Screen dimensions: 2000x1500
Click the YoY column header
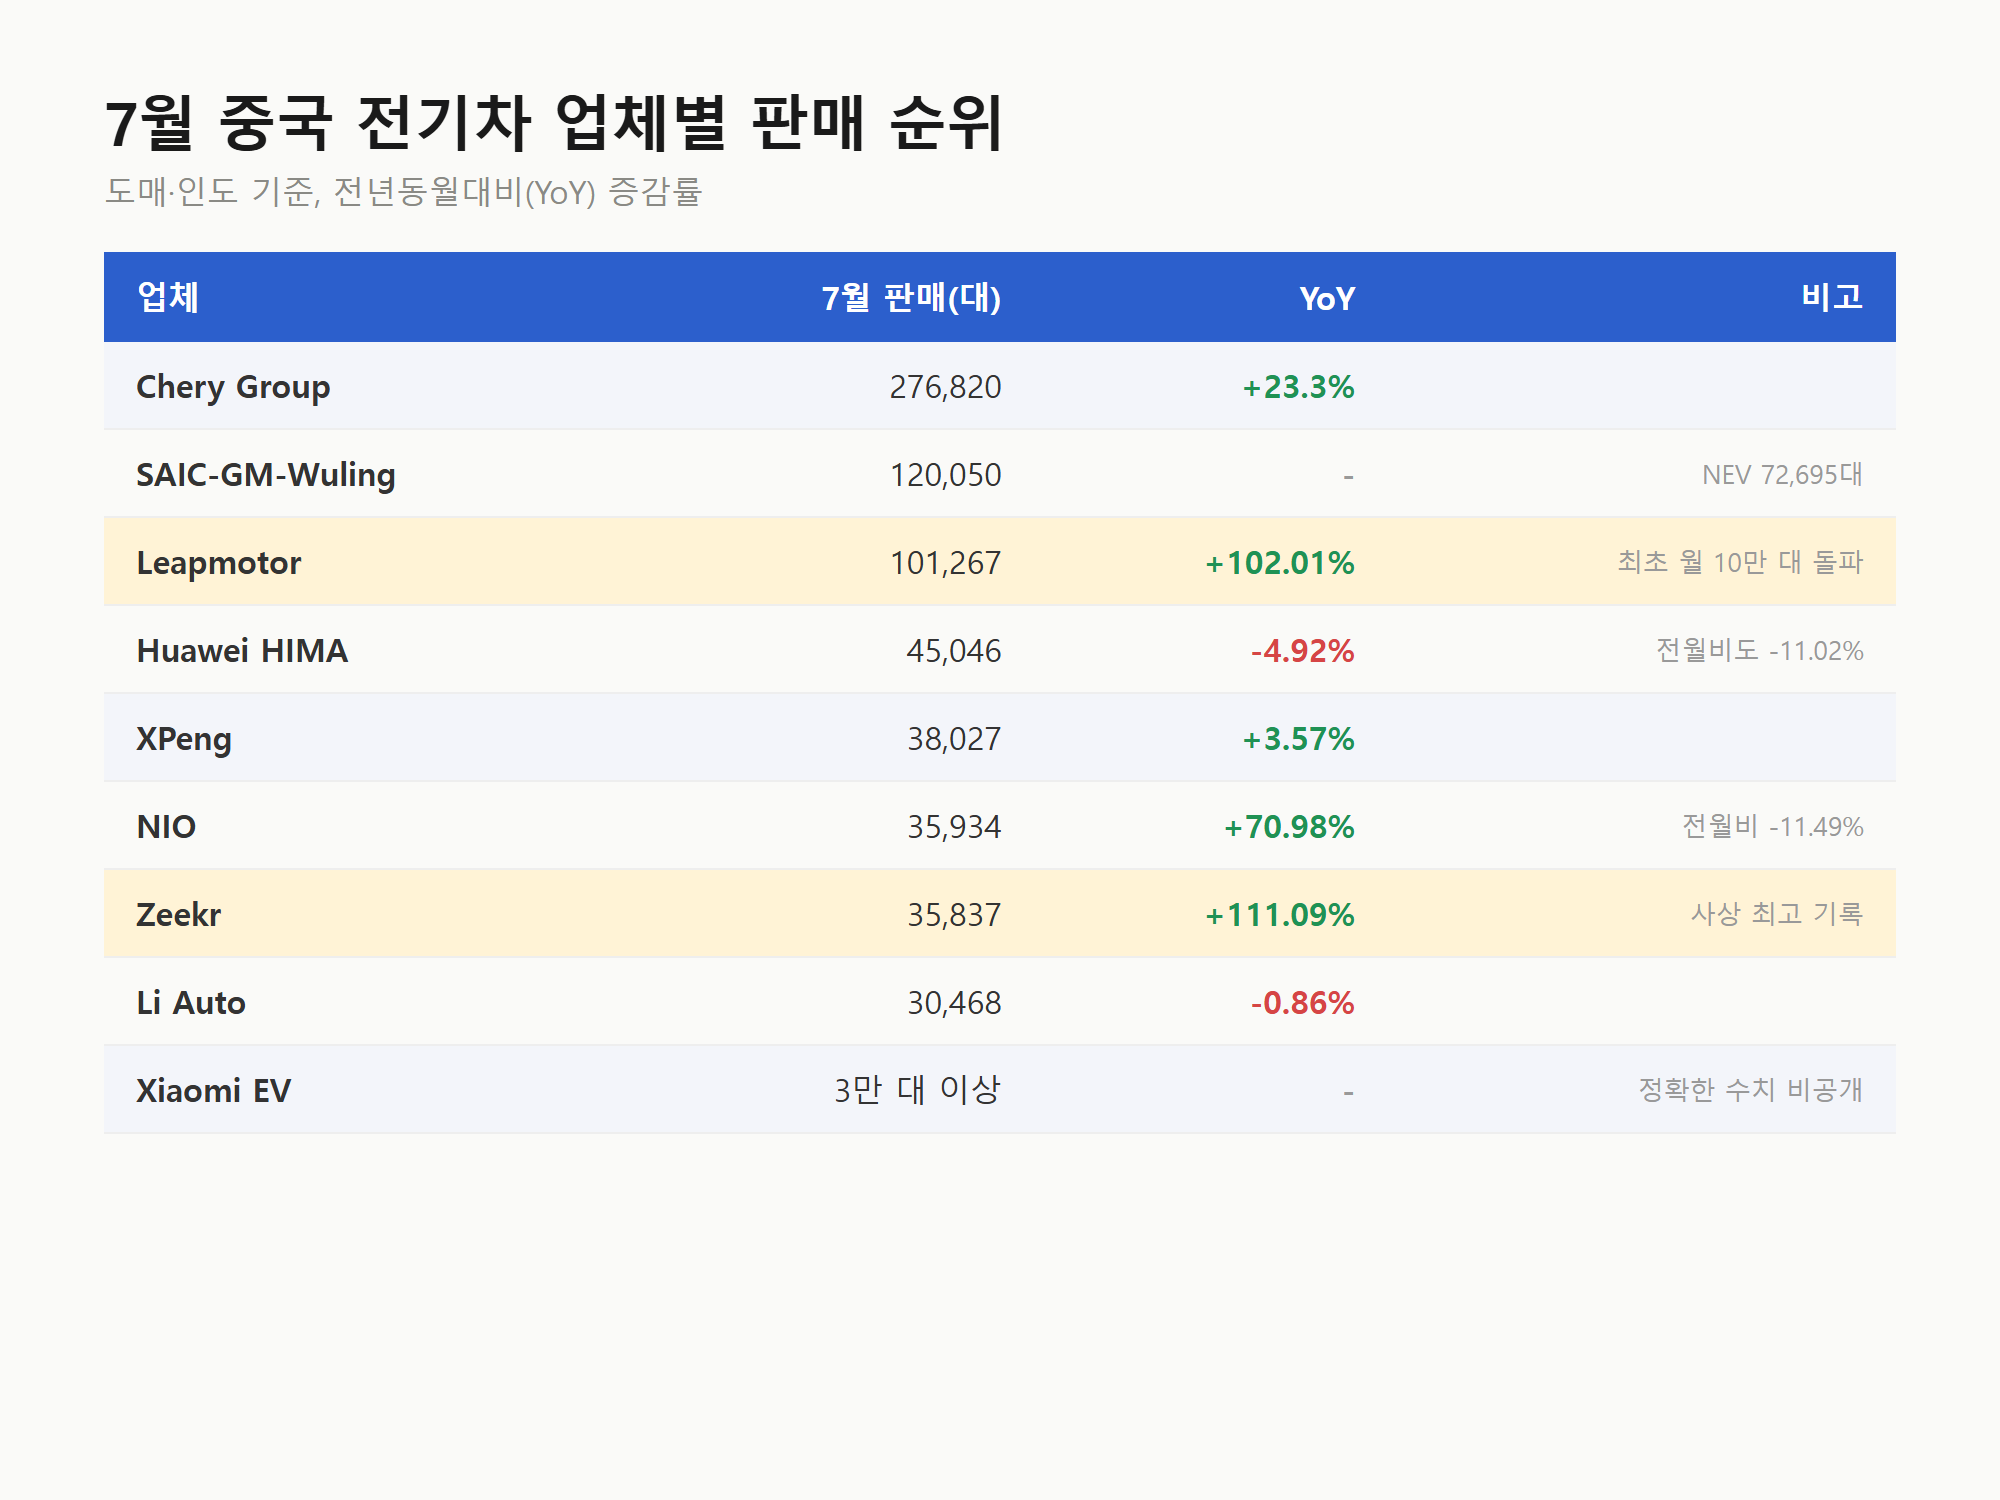(1327, 298)
